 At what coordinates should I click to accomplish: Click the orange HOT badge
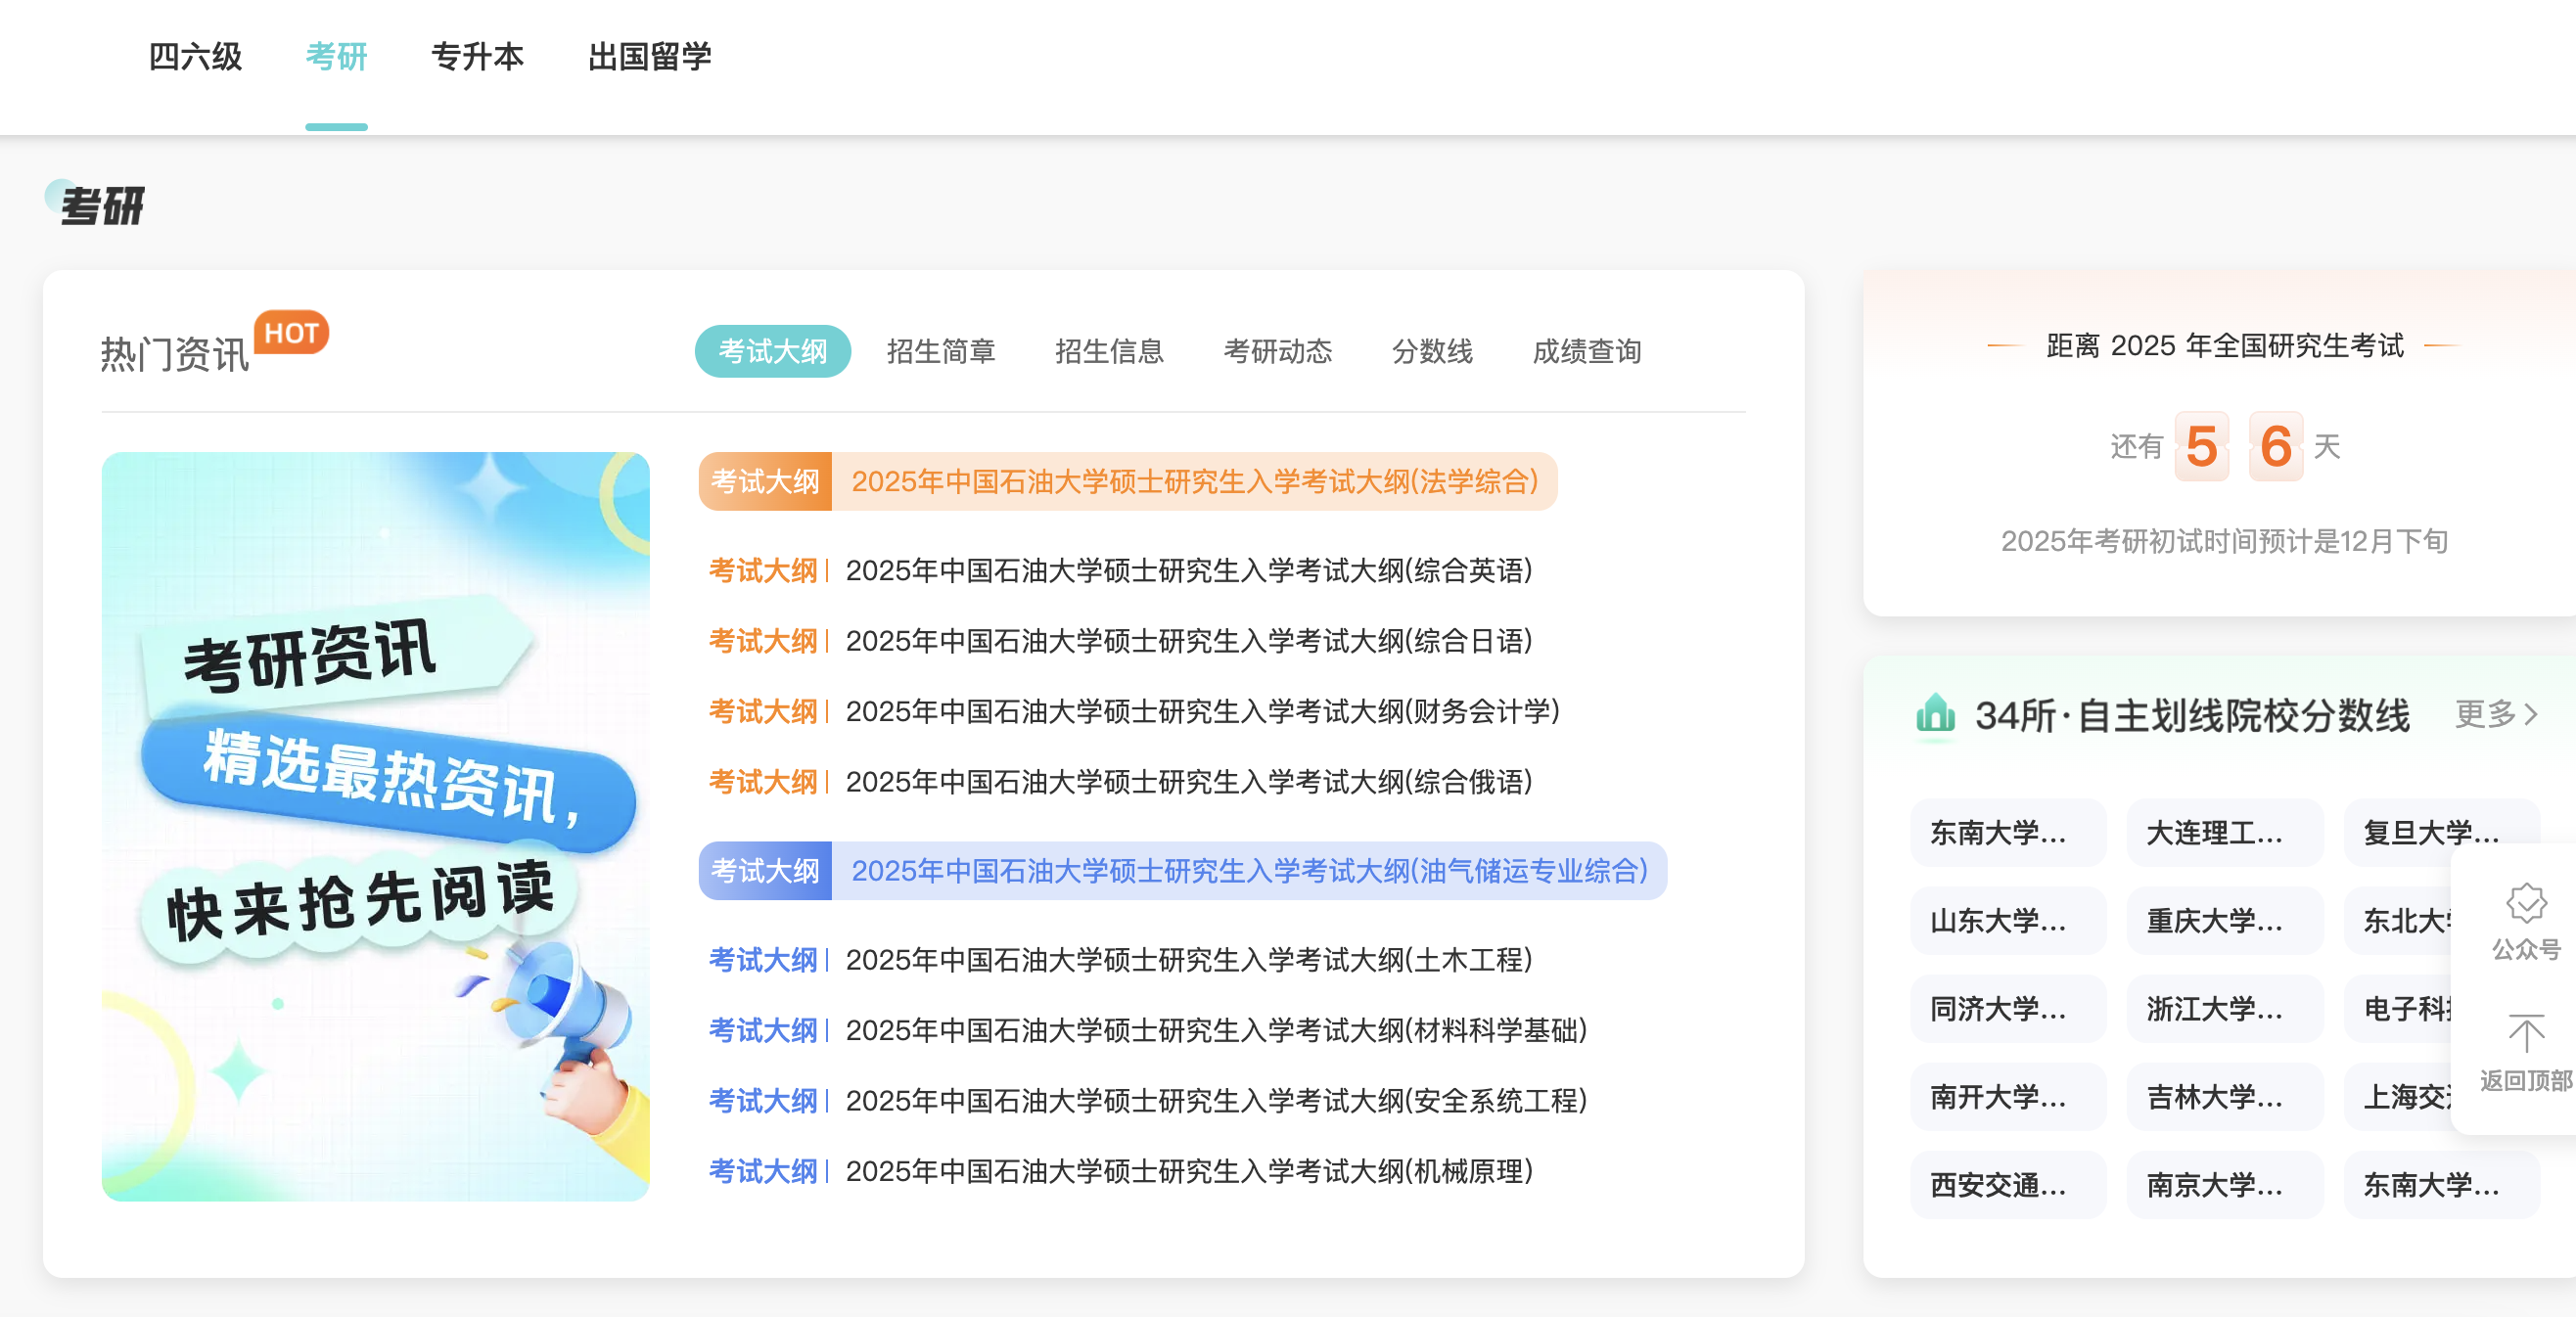[x=291, y=333]
